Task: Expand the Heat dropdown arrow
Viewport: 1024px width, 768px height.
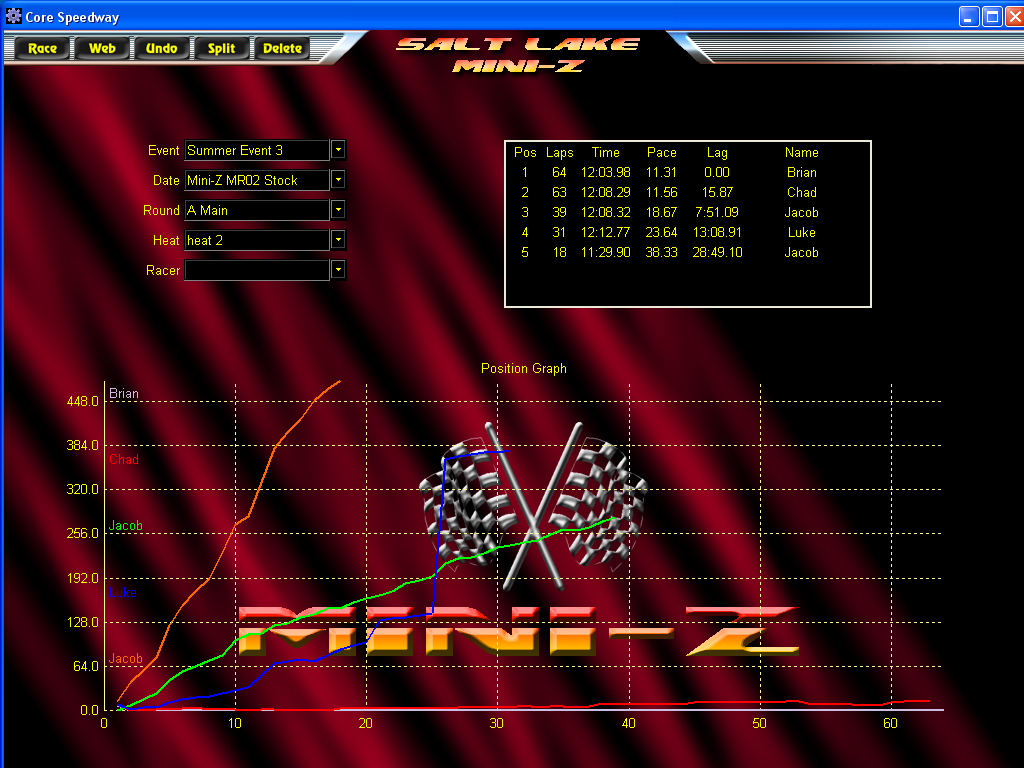Action: 338,240
